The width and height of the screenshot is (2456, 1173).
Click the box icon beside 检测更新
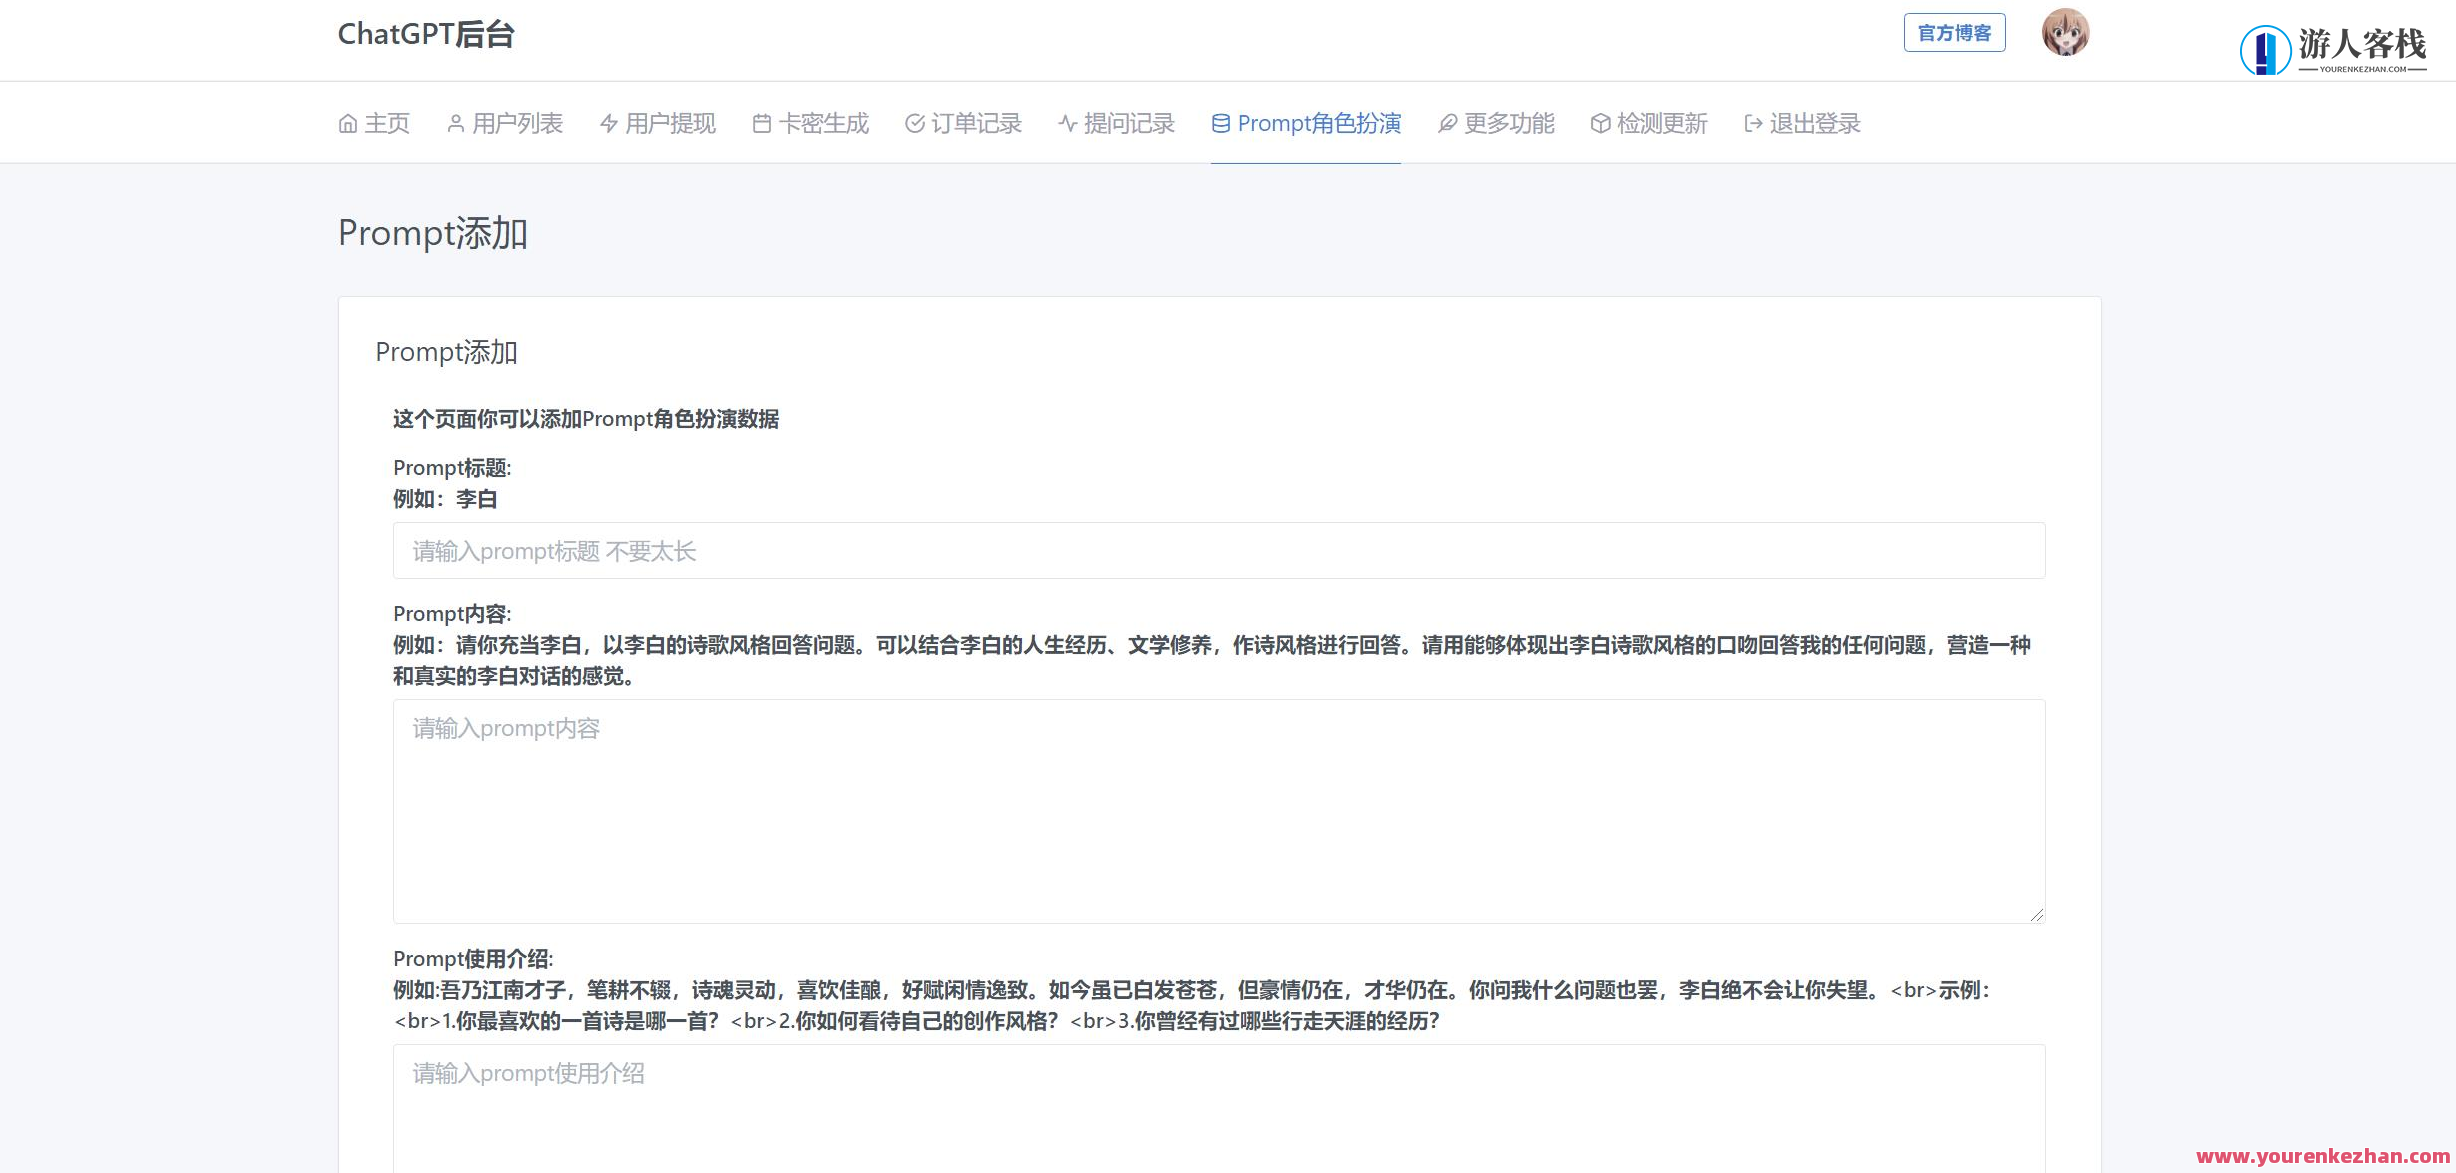(1599, 123)
